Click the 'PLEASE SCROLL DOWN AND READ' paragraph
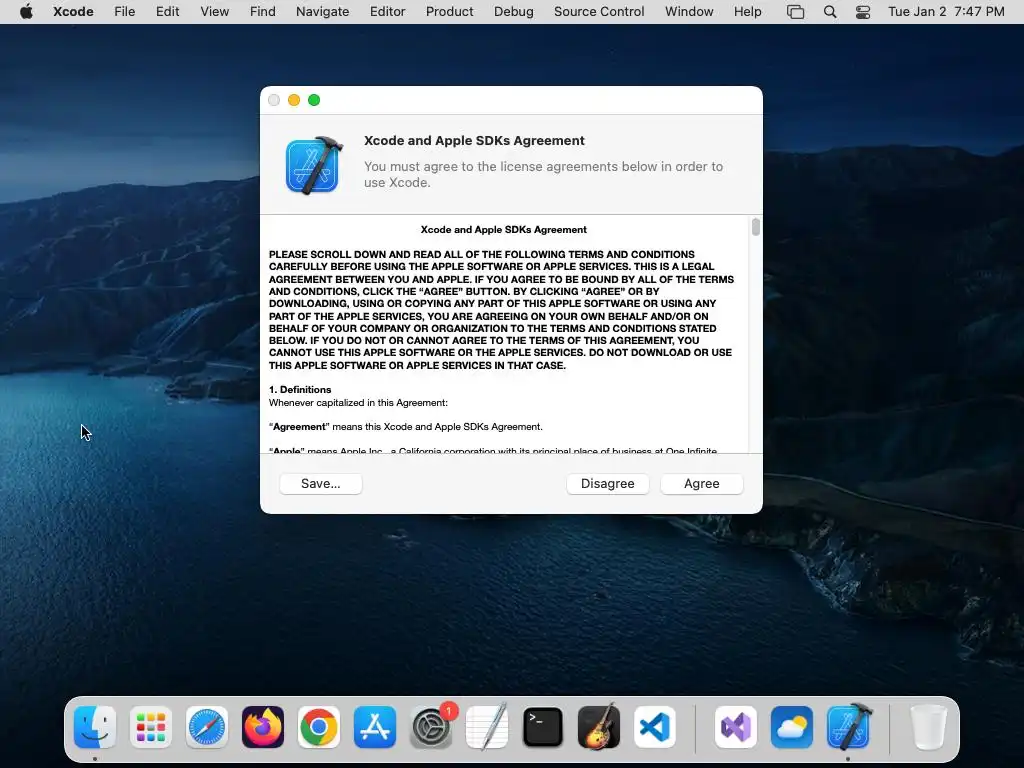The height and width of the screenshot is (768, 1024). (x=502, y=310)
